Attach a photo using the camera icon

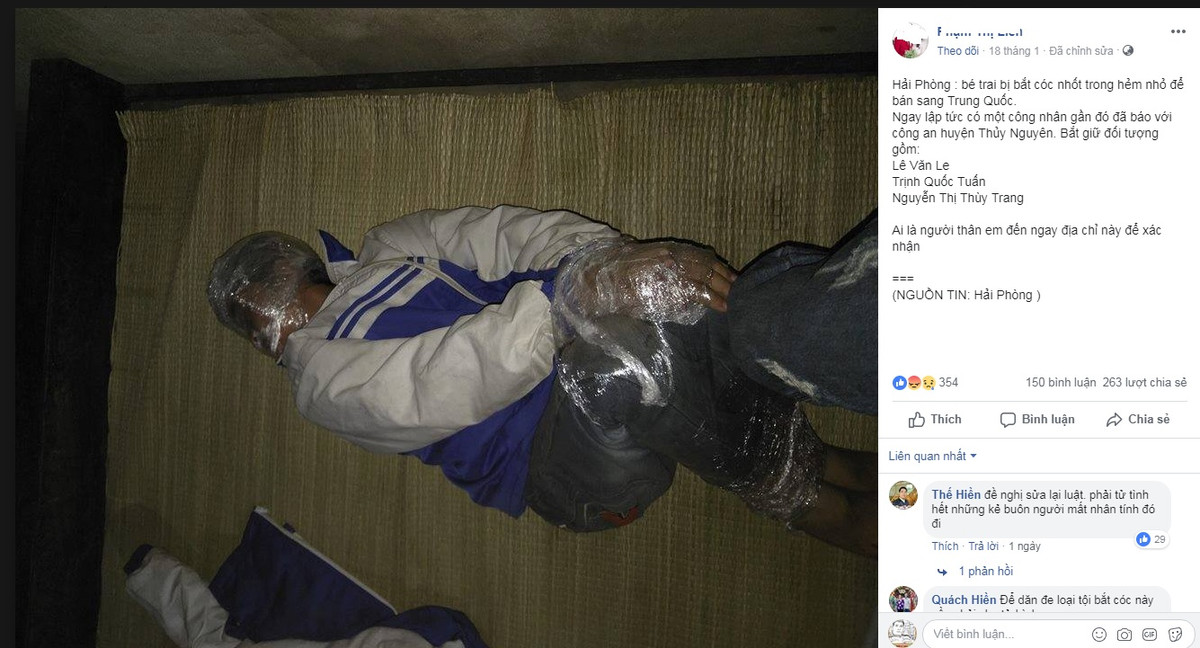[1124, 634]
